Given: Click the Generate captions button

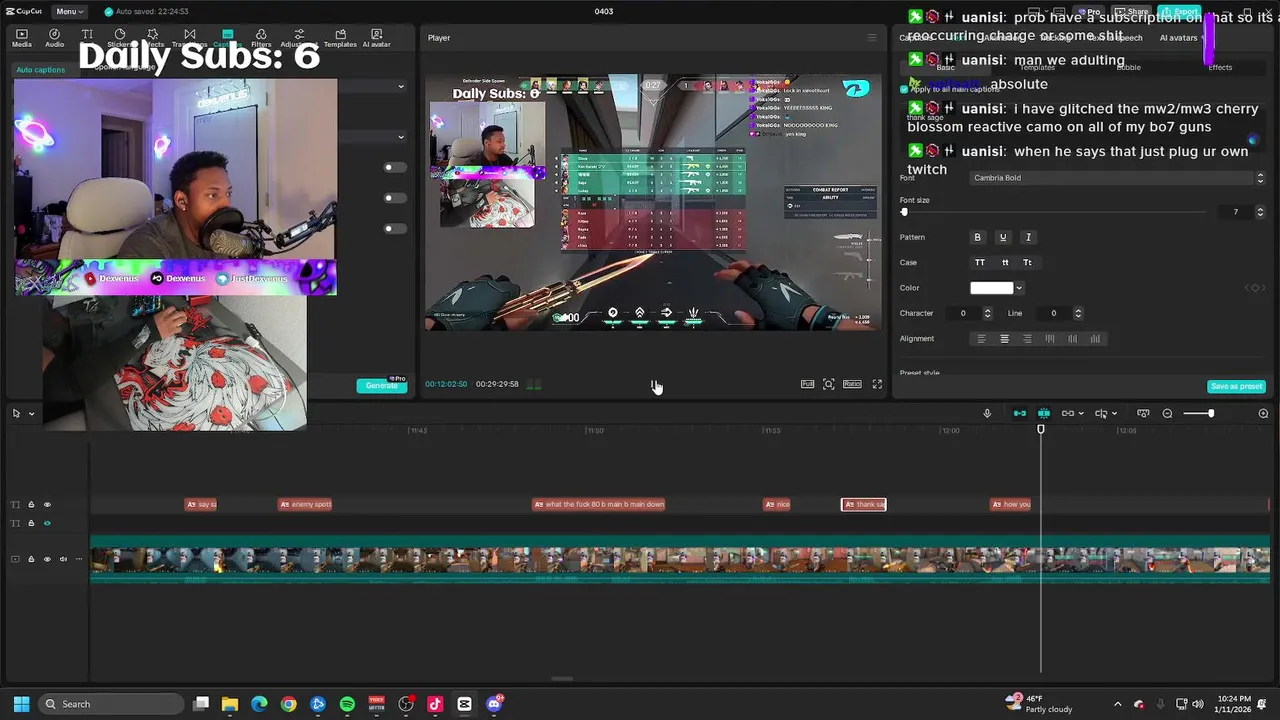Looking at the screenshot, I should (382, 385).
